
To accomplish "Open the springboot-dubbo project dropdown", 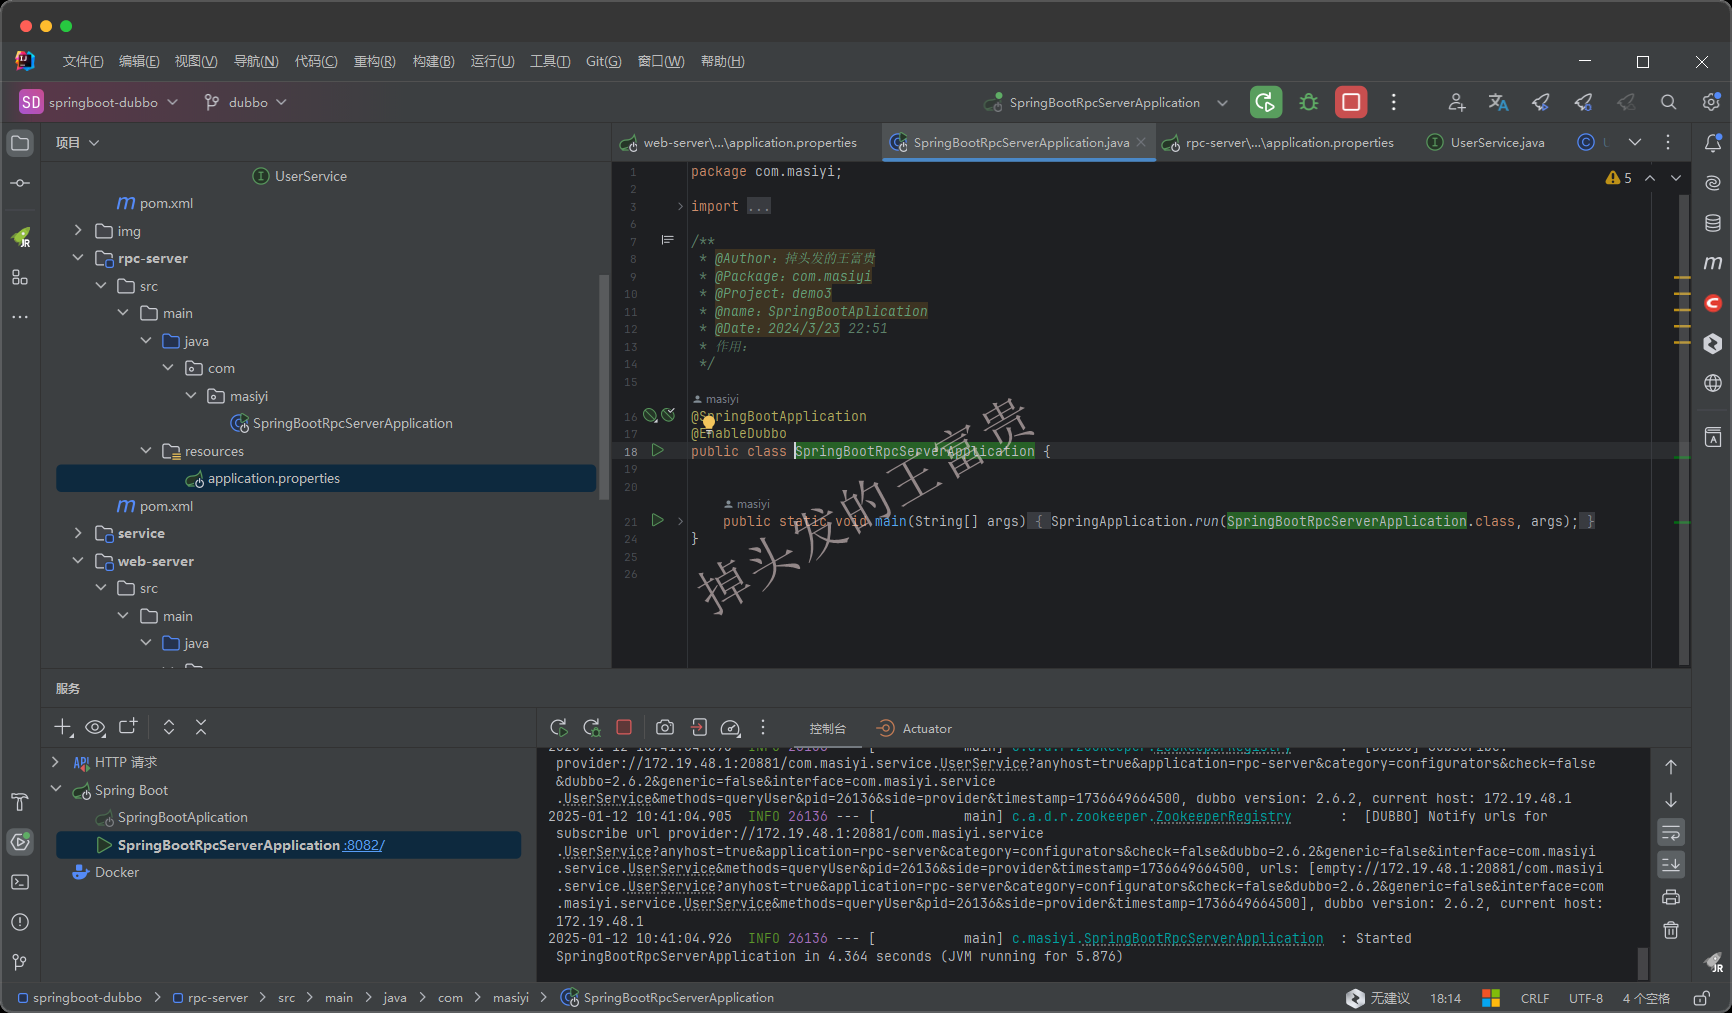I will pos(99,102).
